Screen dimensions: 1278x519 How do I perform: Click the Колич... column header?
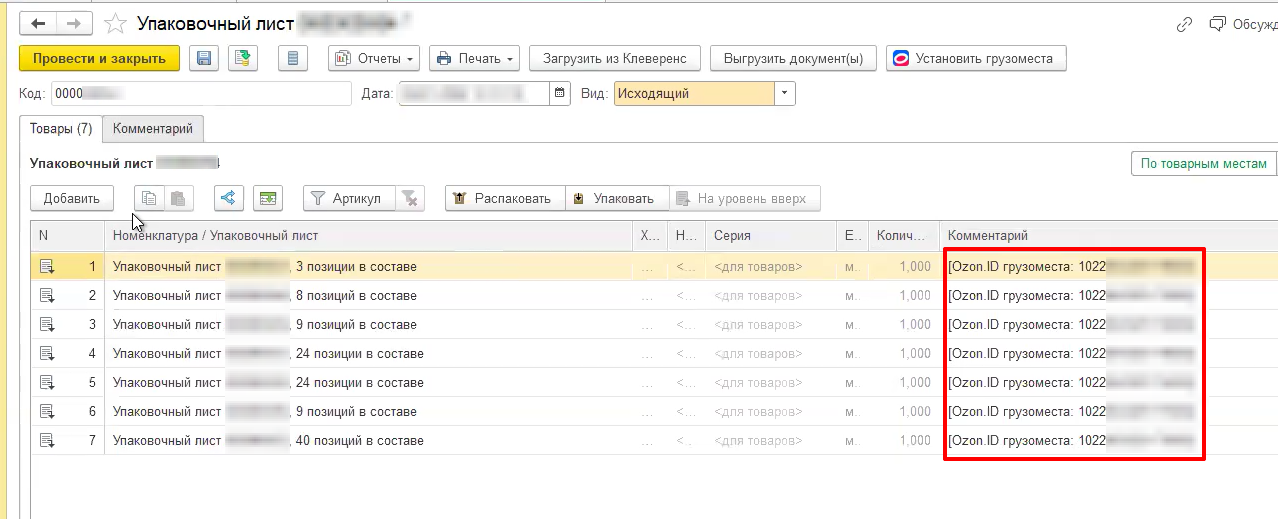pos(903,236)
